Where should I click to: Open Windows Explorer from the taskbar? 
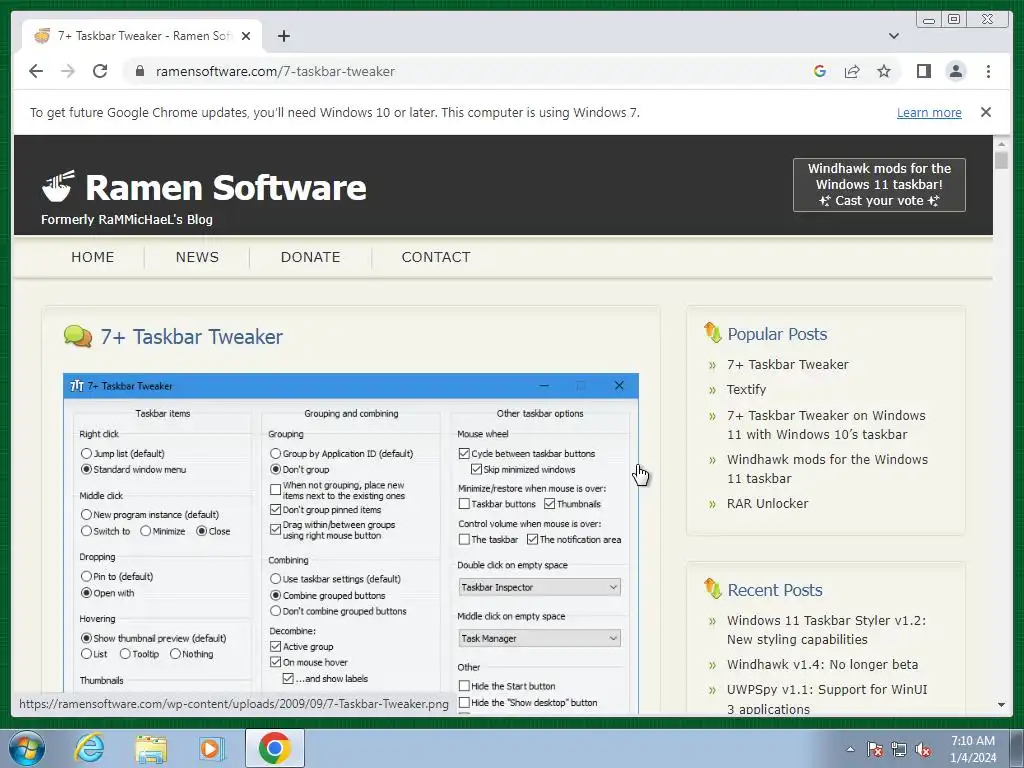click(151, 748)
